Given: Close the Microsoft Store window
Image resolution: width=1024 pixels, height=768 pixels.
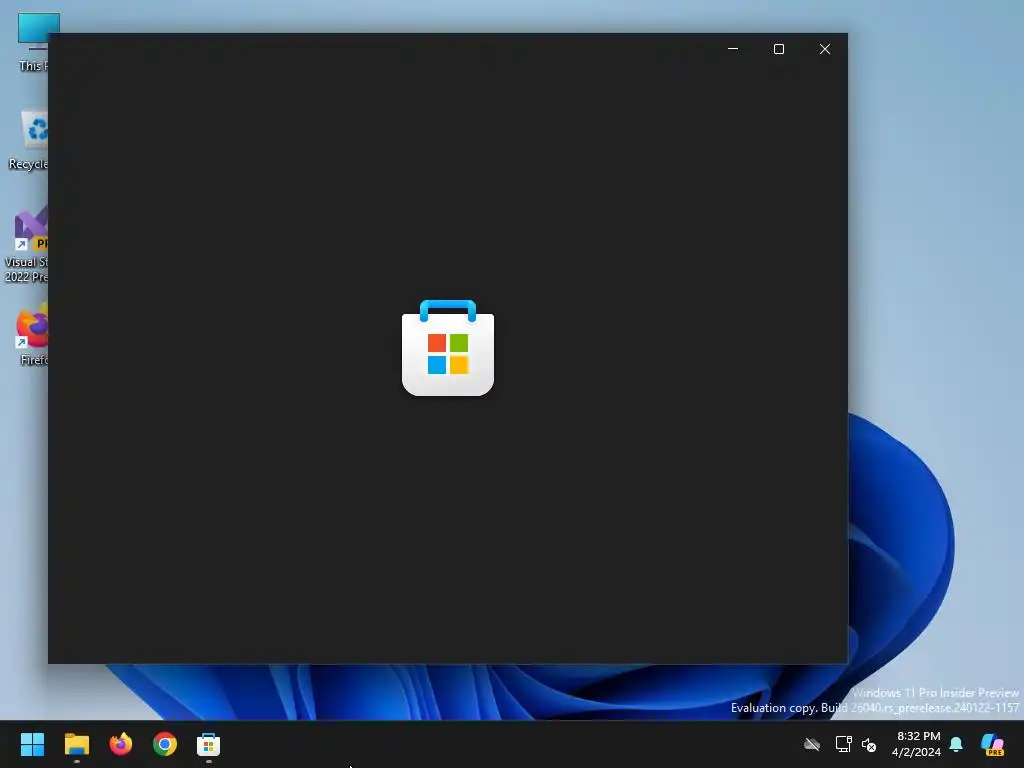Looking at the screenshot, I should tap(825, 49).
